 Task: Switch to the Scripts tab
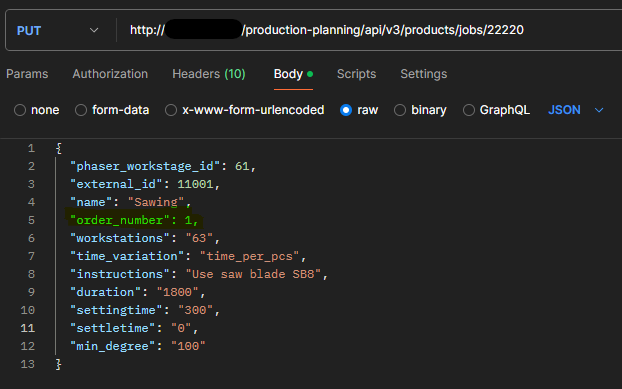pyautogui.click(x=356, y=74)
